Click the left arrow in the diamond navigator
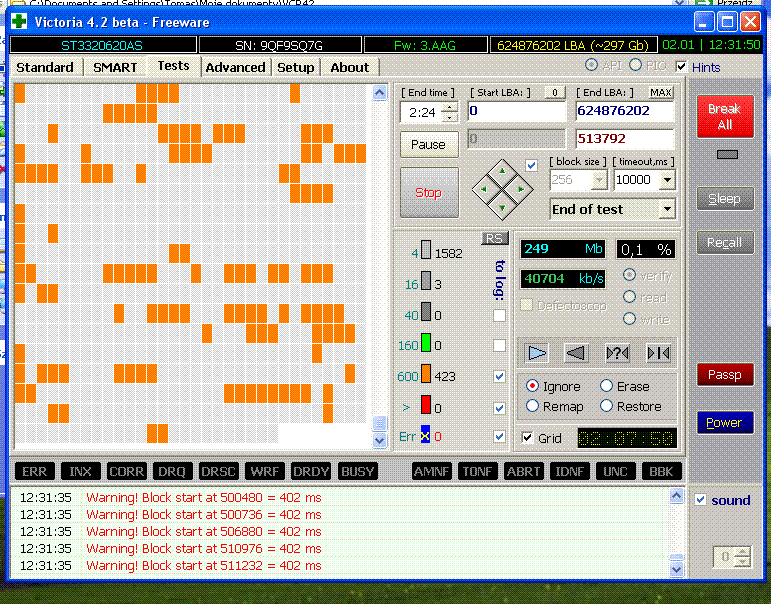 coord(483,189)
